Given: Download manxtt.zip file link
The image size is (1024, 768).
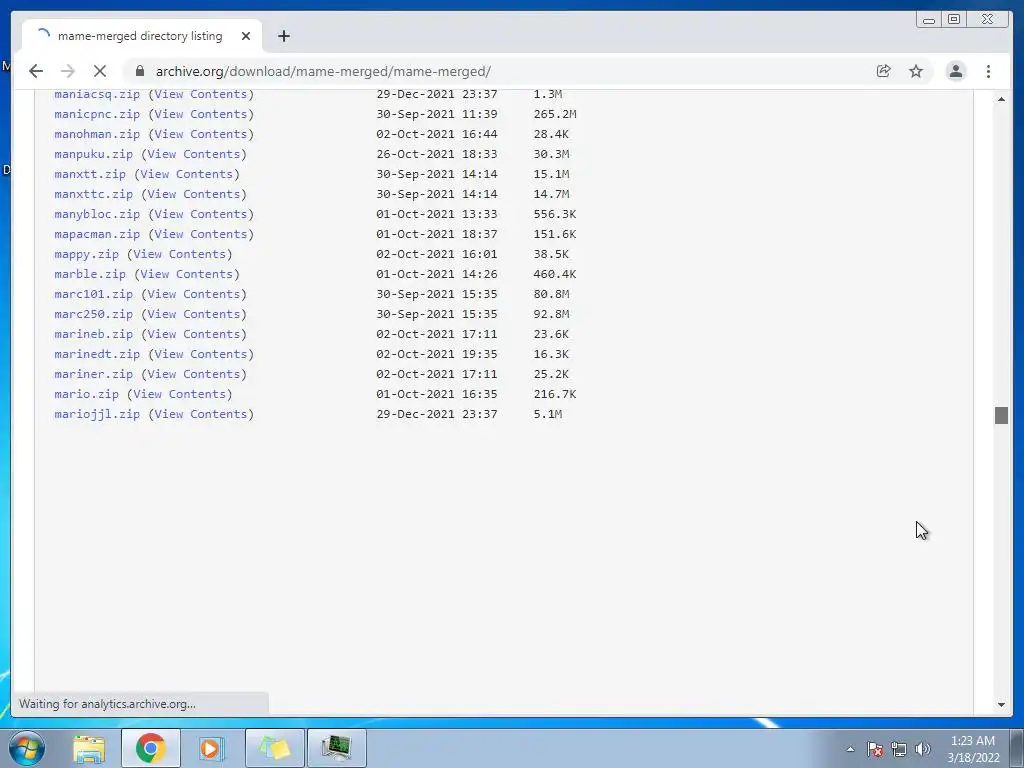Looking at the screenshot, I should [89, 174].
